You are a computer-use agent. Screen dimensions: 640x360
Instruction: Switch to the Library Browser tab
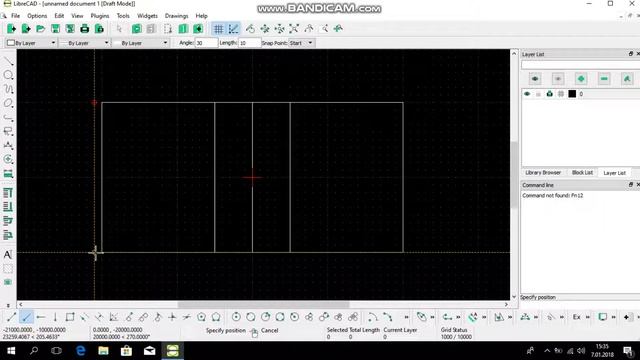(x=543, y=173)
